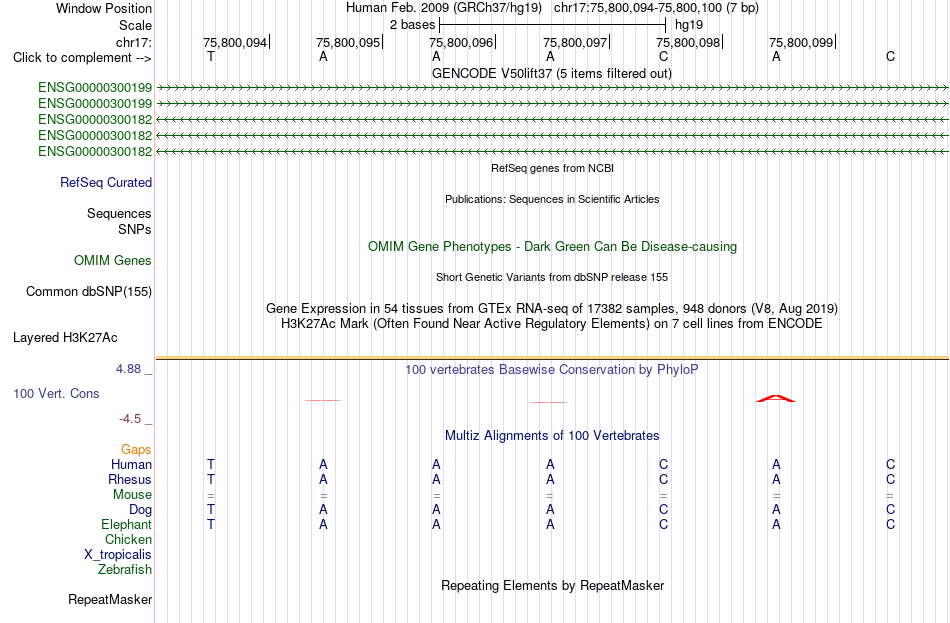
Task: Click base T in the Elephant alignment row
Action: [210, 524]
